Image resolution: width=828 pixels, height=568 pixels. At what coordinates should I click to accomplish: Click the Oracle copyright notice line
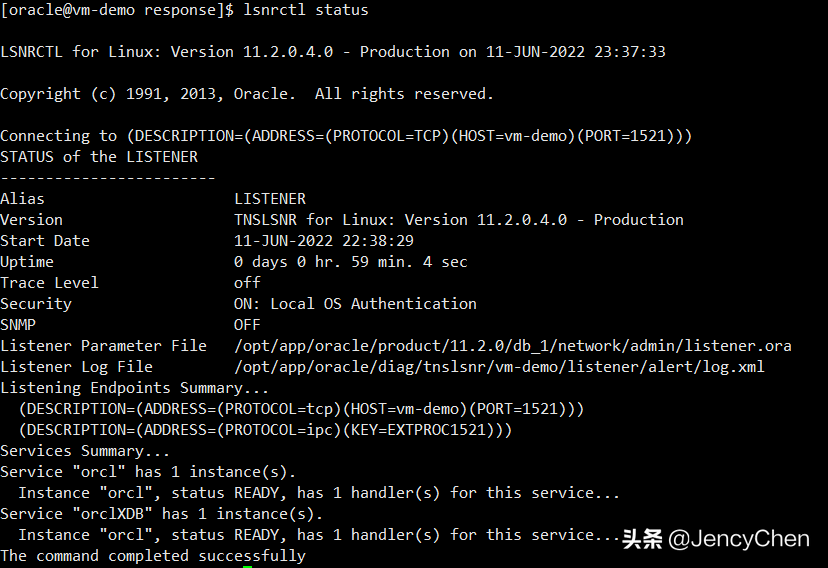[247, 94]
